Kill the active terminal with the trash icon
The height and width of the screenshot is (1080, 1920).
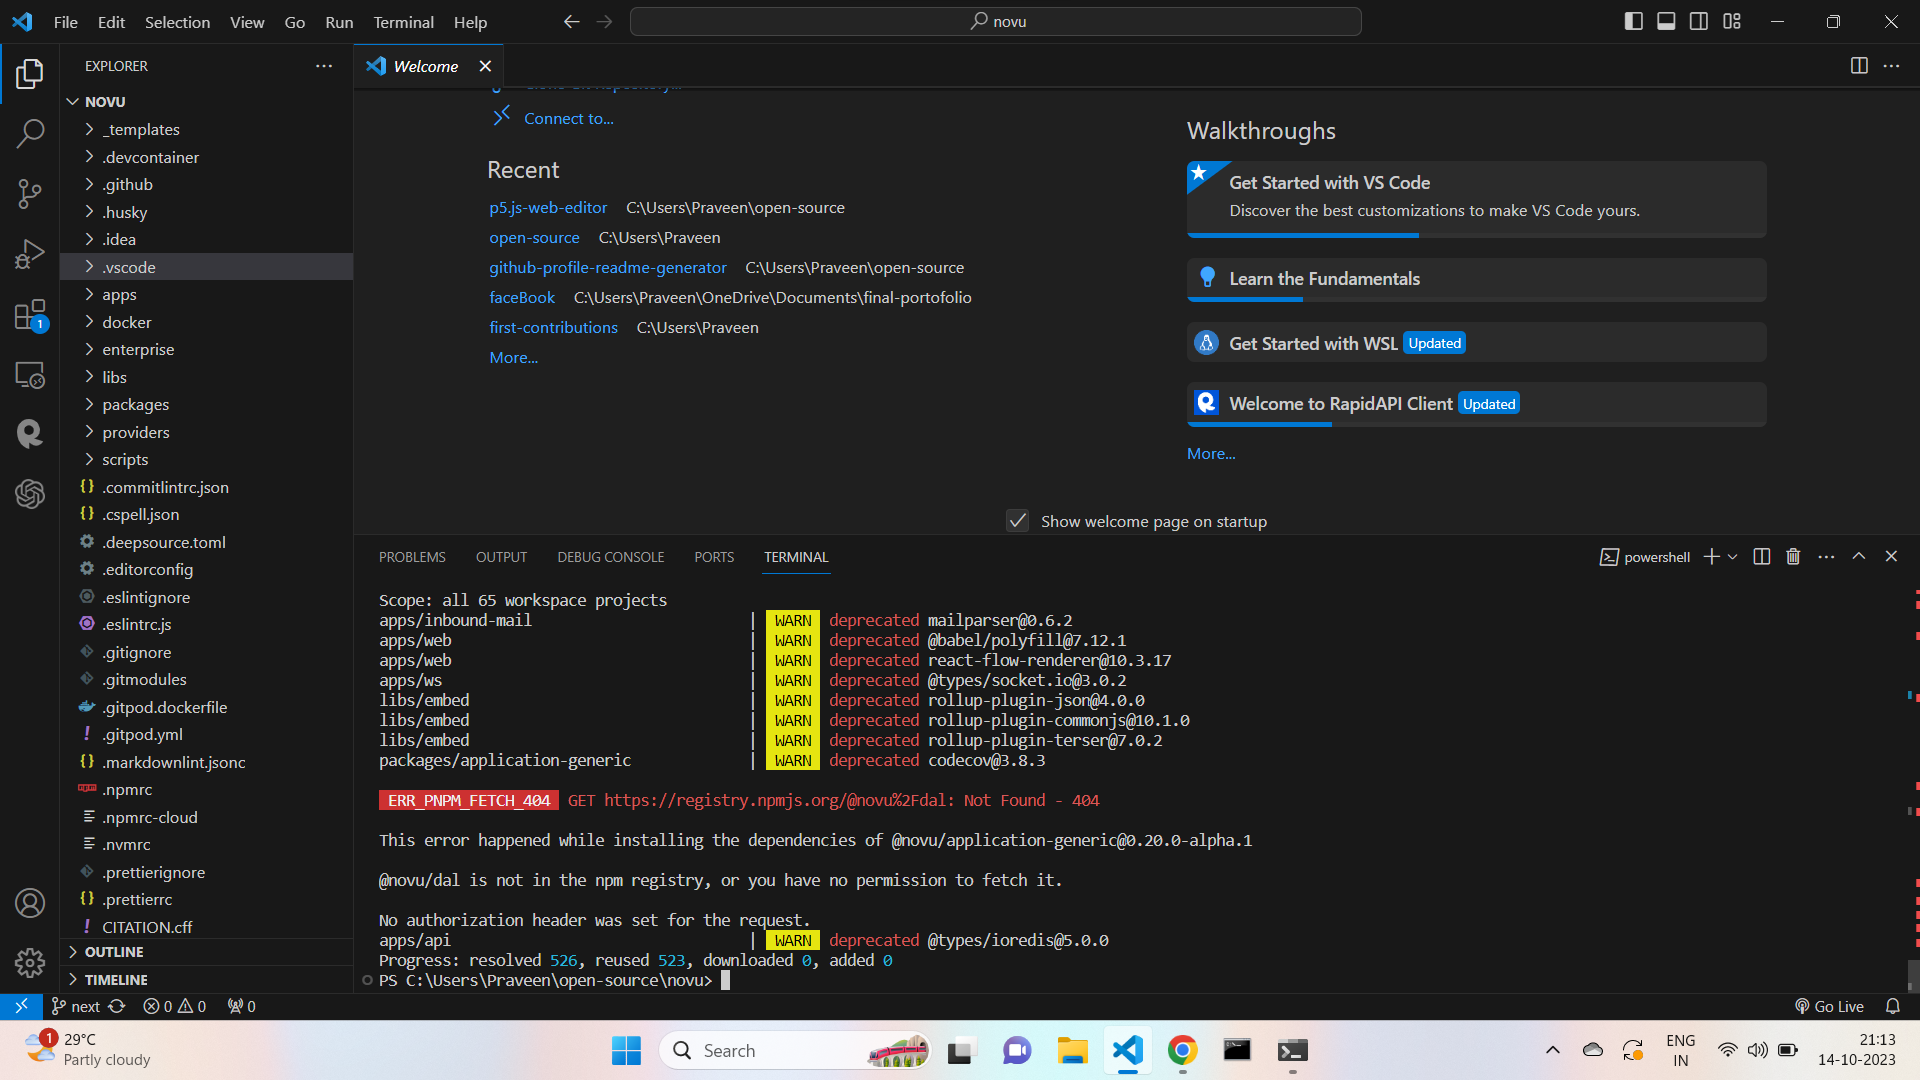point(1792,556)
